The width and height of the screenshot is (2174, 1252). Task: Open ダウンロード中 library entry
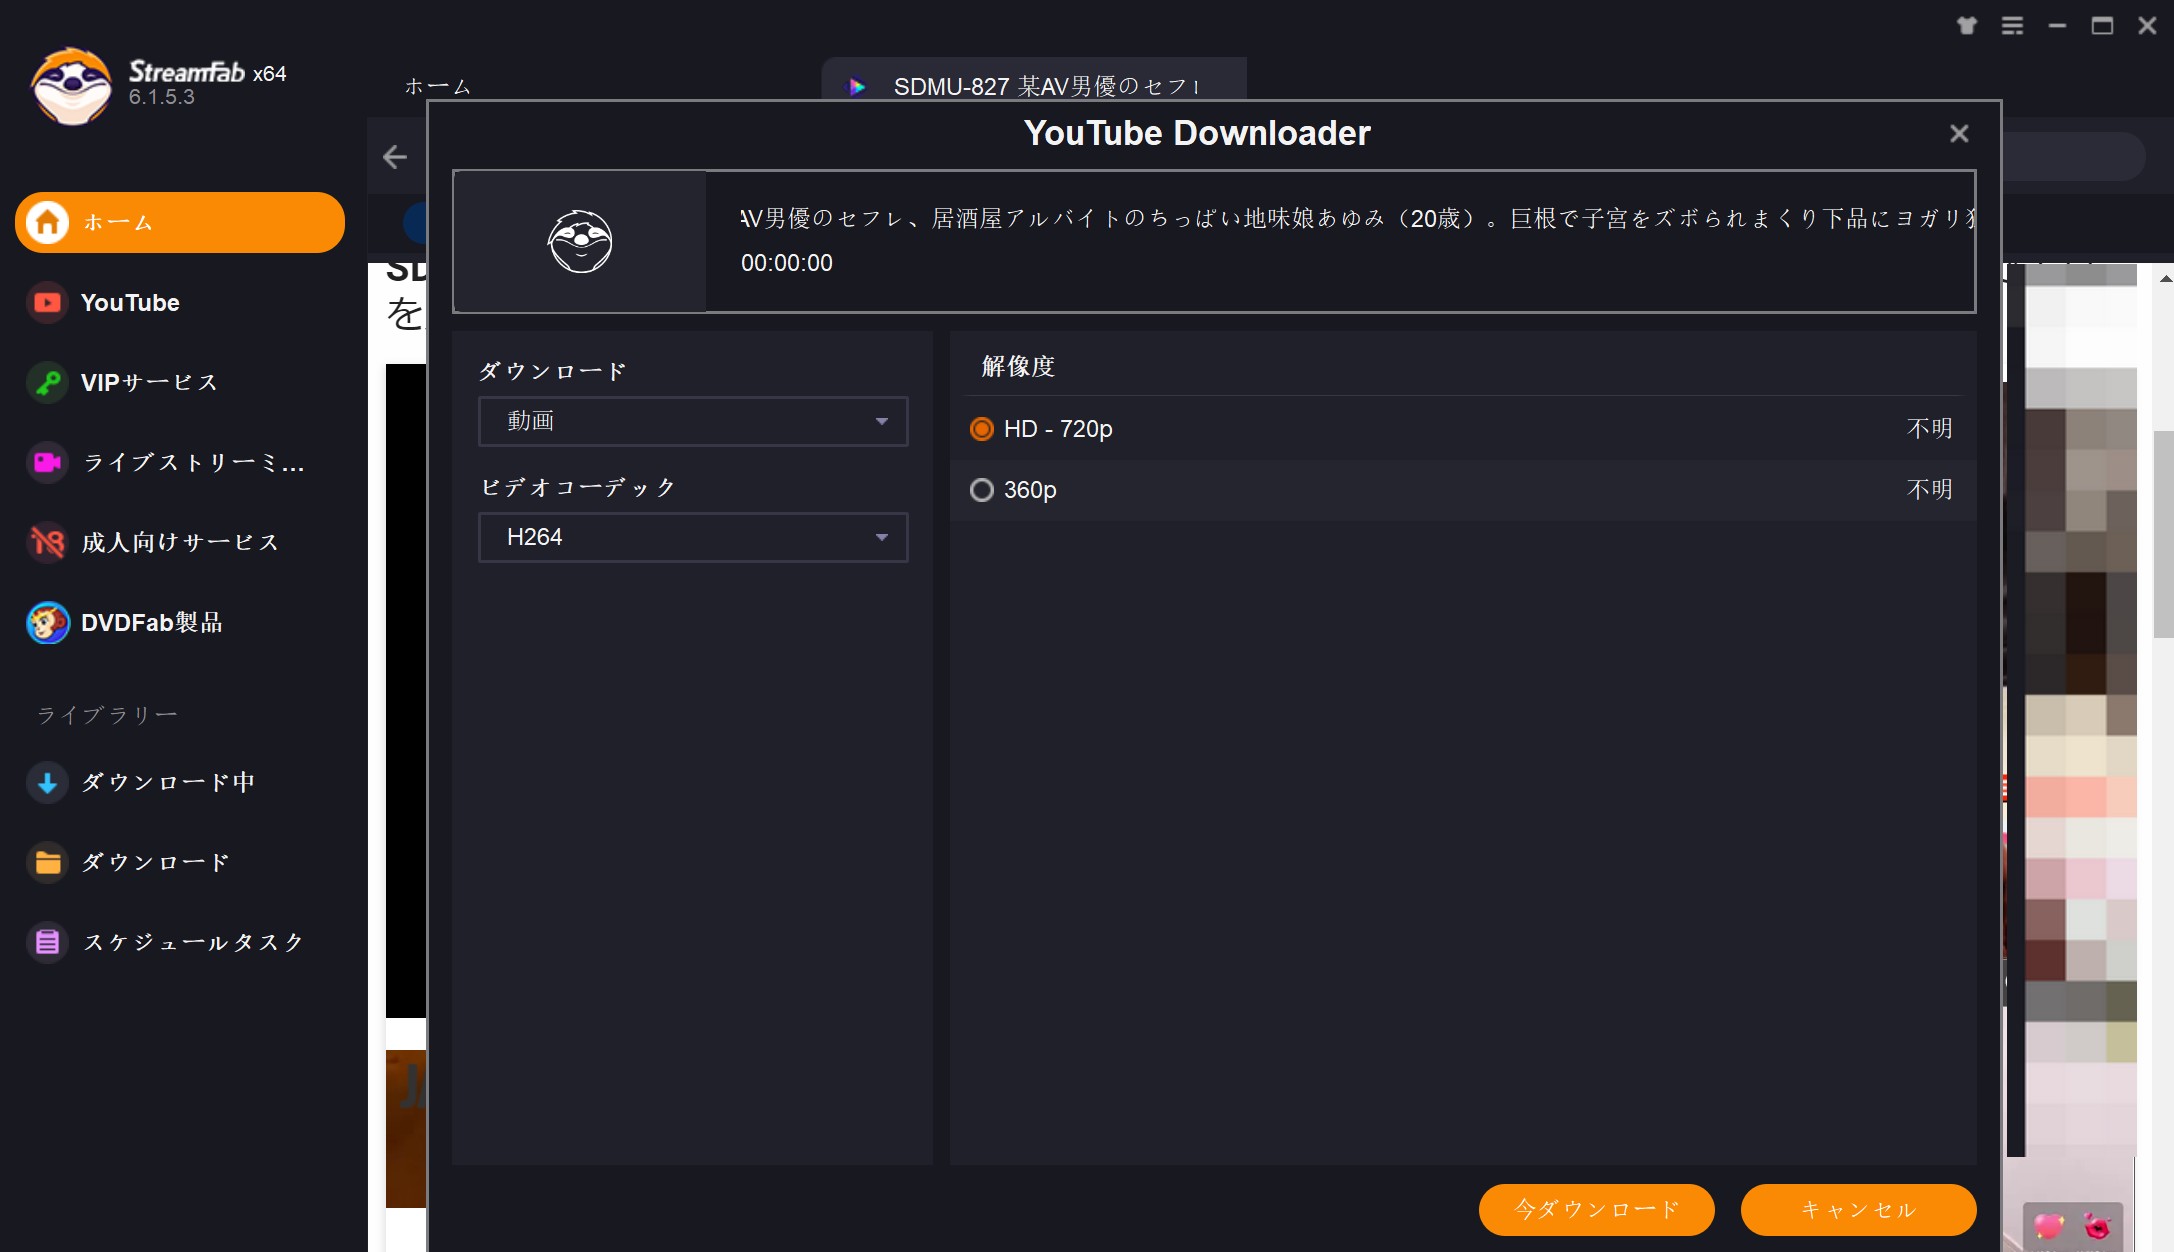tap(180, 782)
